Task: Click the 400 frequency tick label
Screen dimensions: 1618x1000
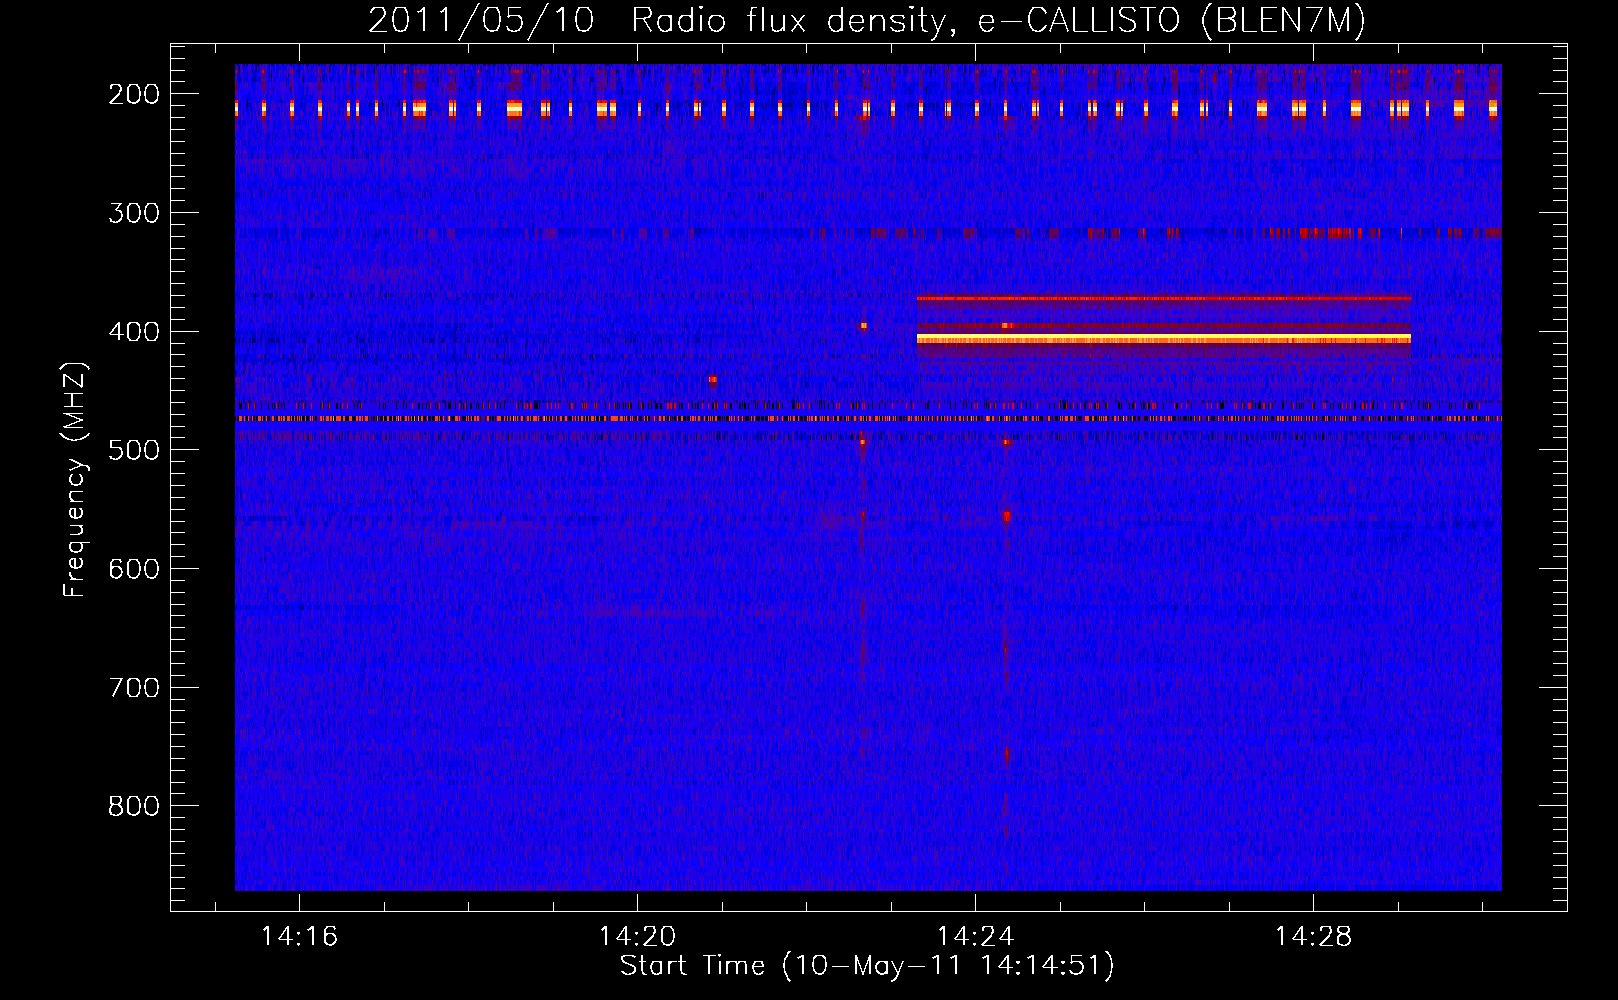Action: 134,332
